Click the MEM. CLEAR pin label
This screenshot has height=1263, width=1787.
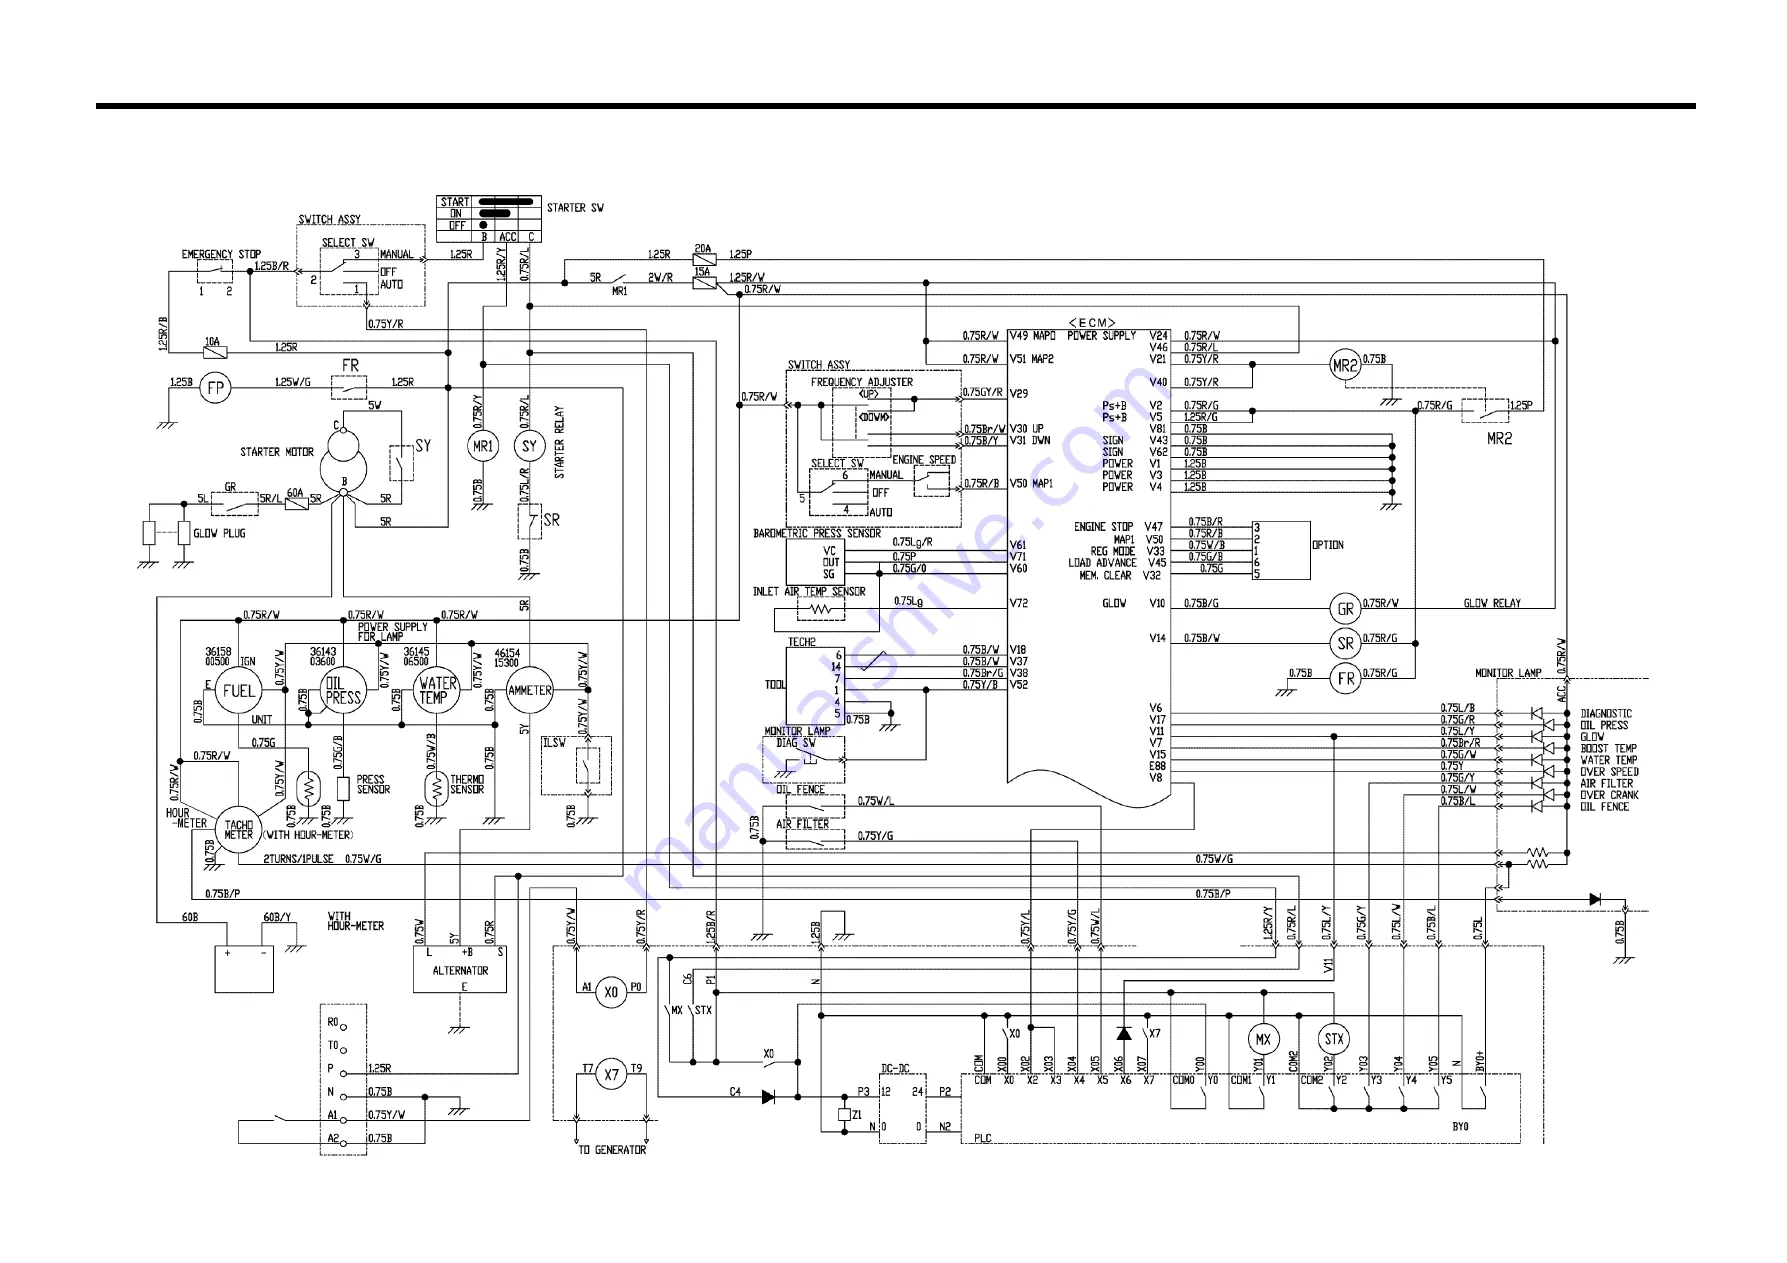click(1106, 576)
